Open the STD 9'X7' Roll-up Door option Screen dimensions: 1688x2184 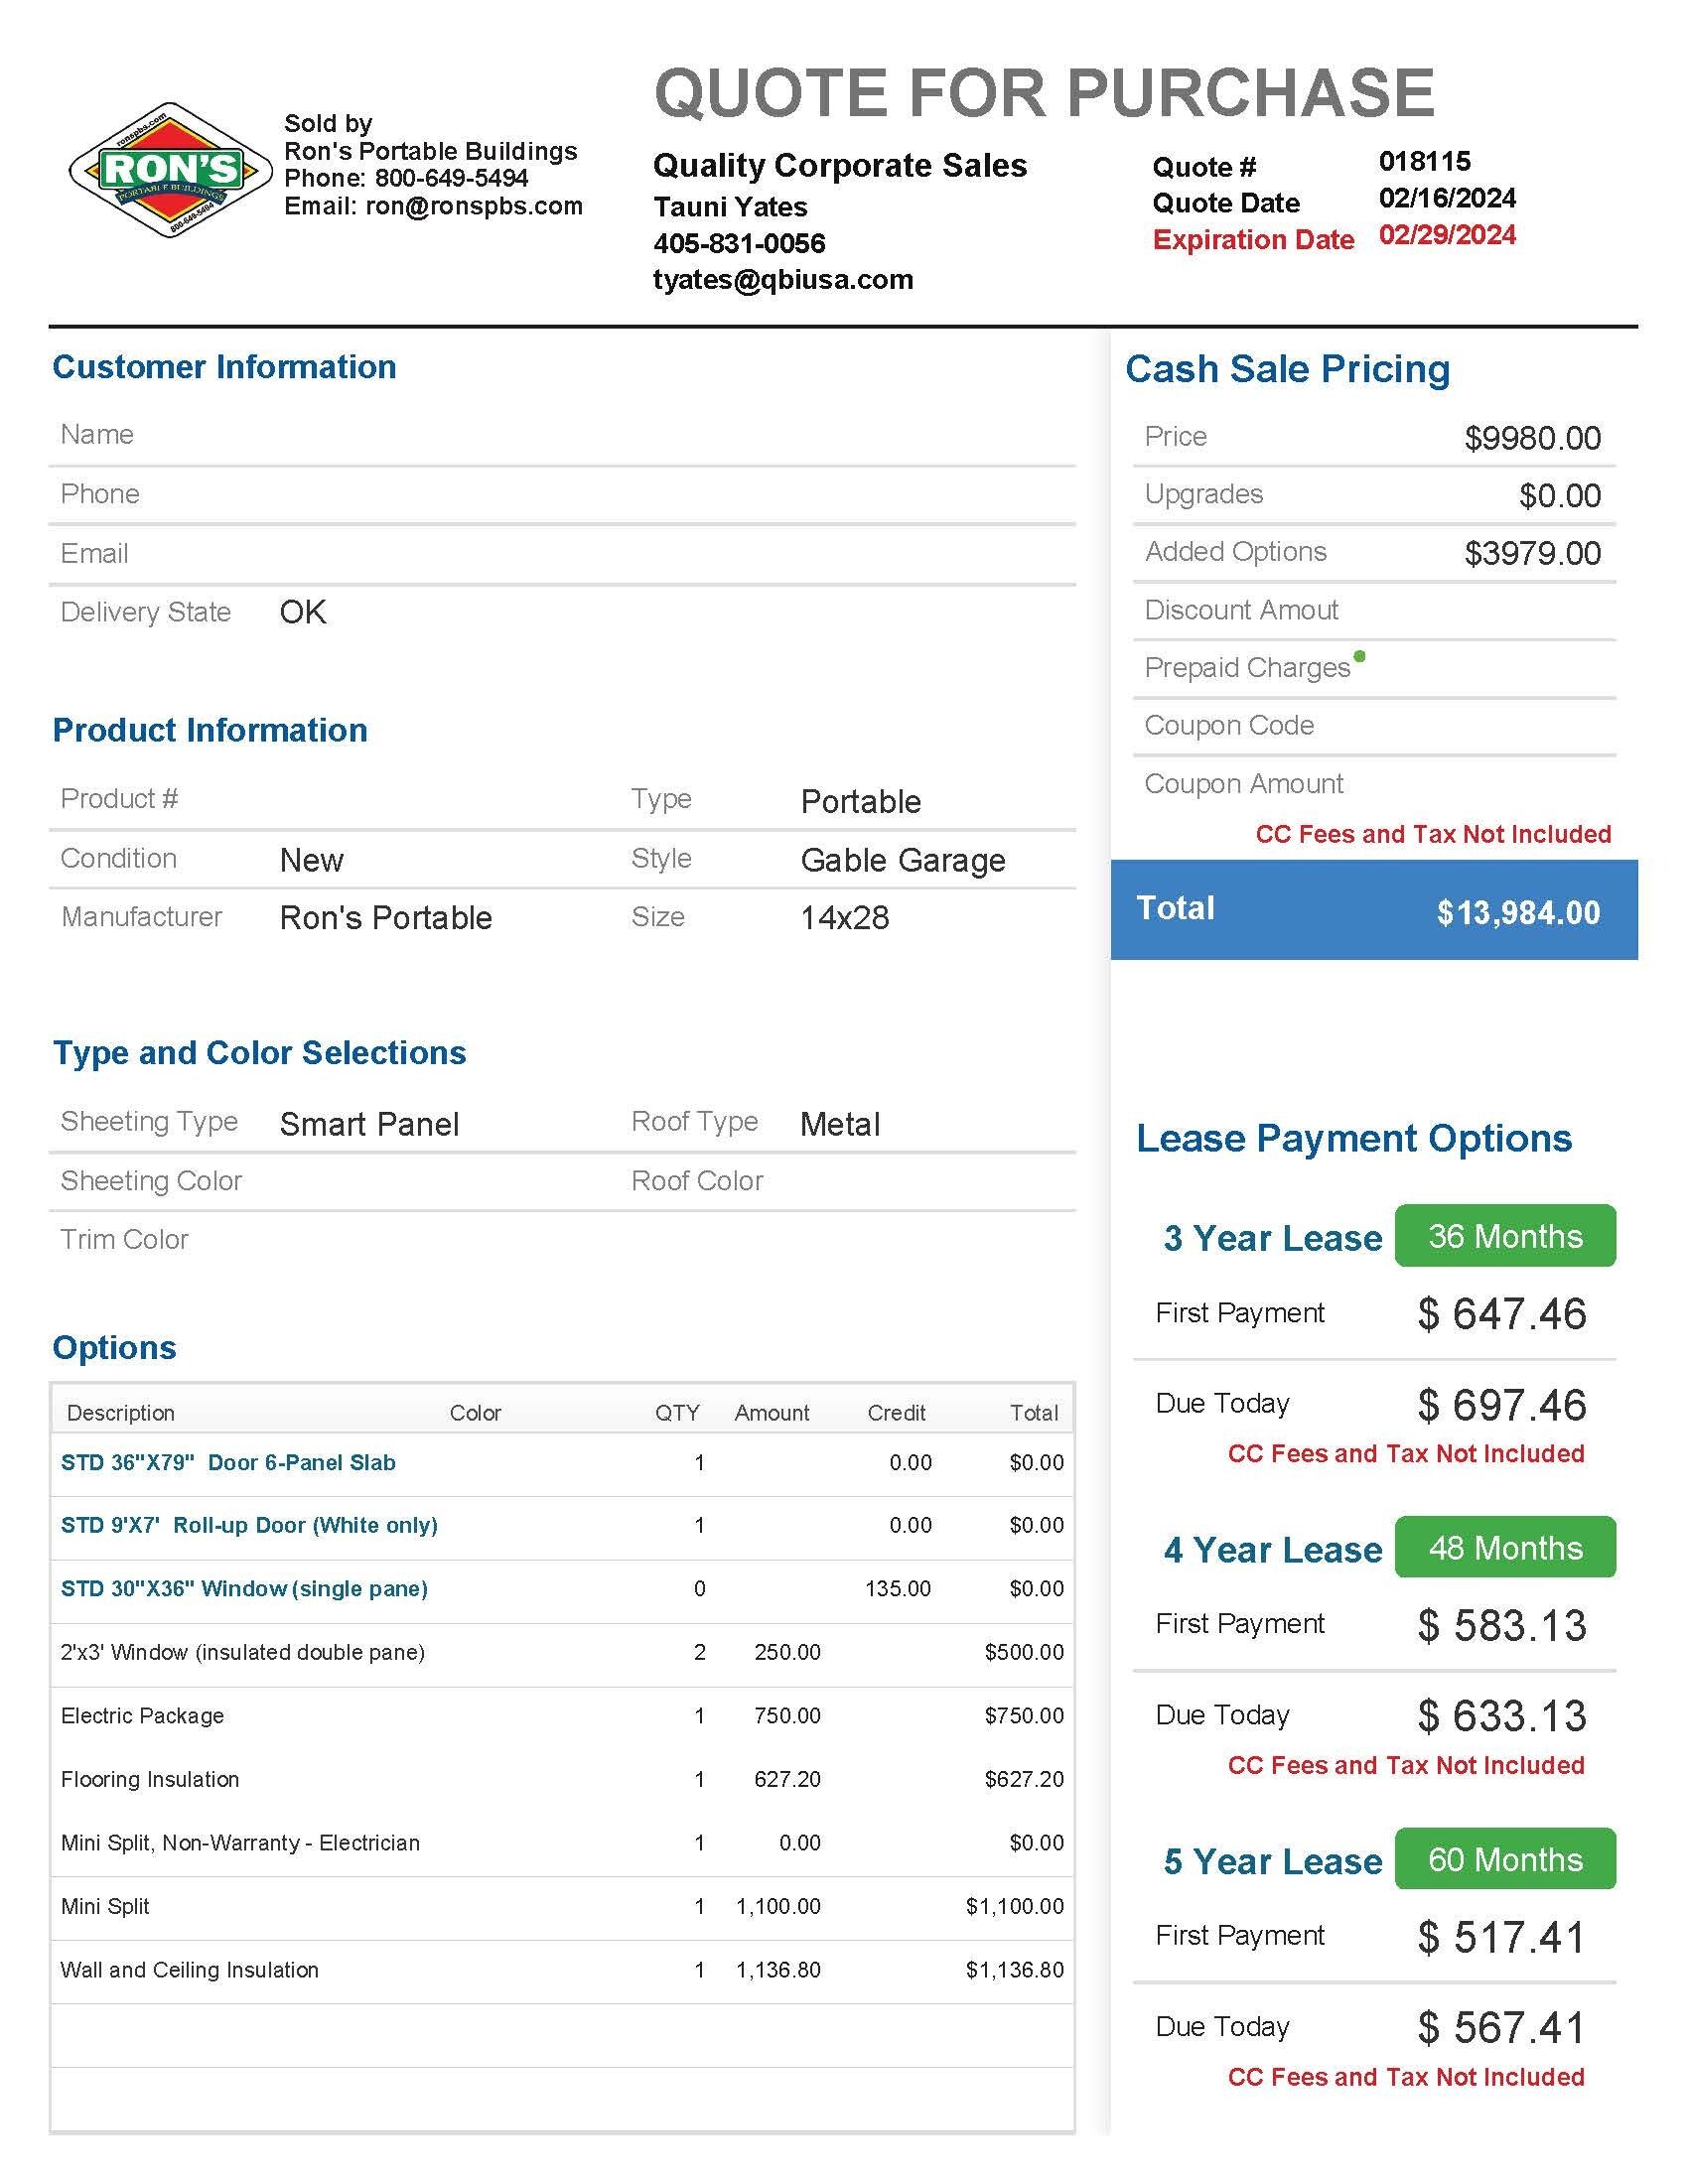pos(249,1525)
